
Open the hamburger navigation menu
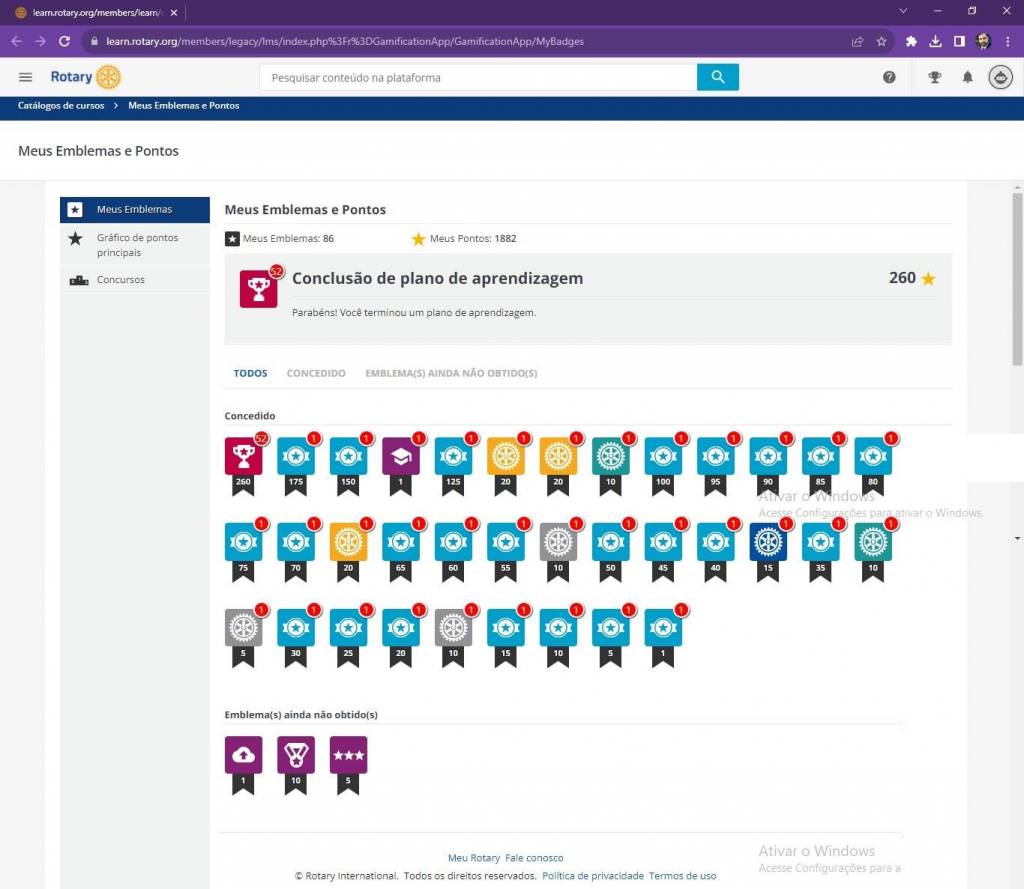click(26, 77)
